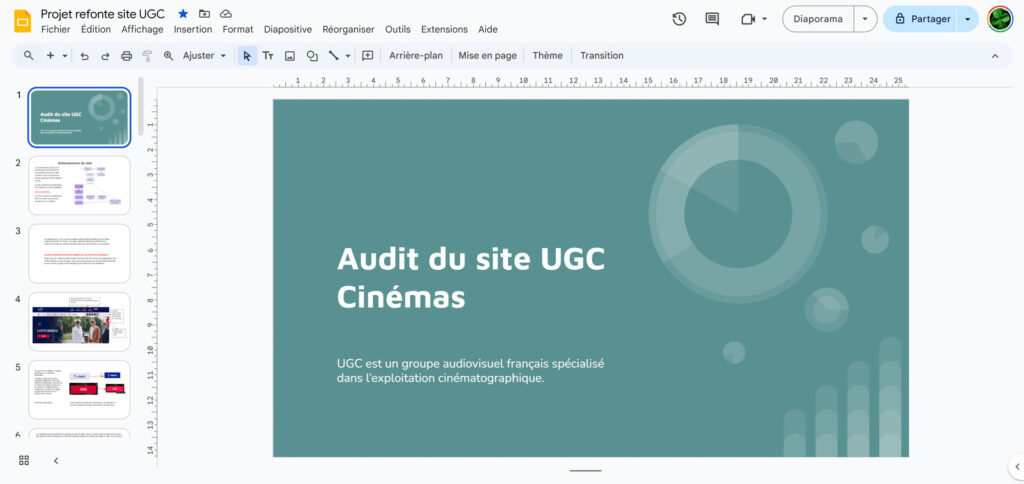Open the Diapositive menu
1024x484 pixels.
288,29
